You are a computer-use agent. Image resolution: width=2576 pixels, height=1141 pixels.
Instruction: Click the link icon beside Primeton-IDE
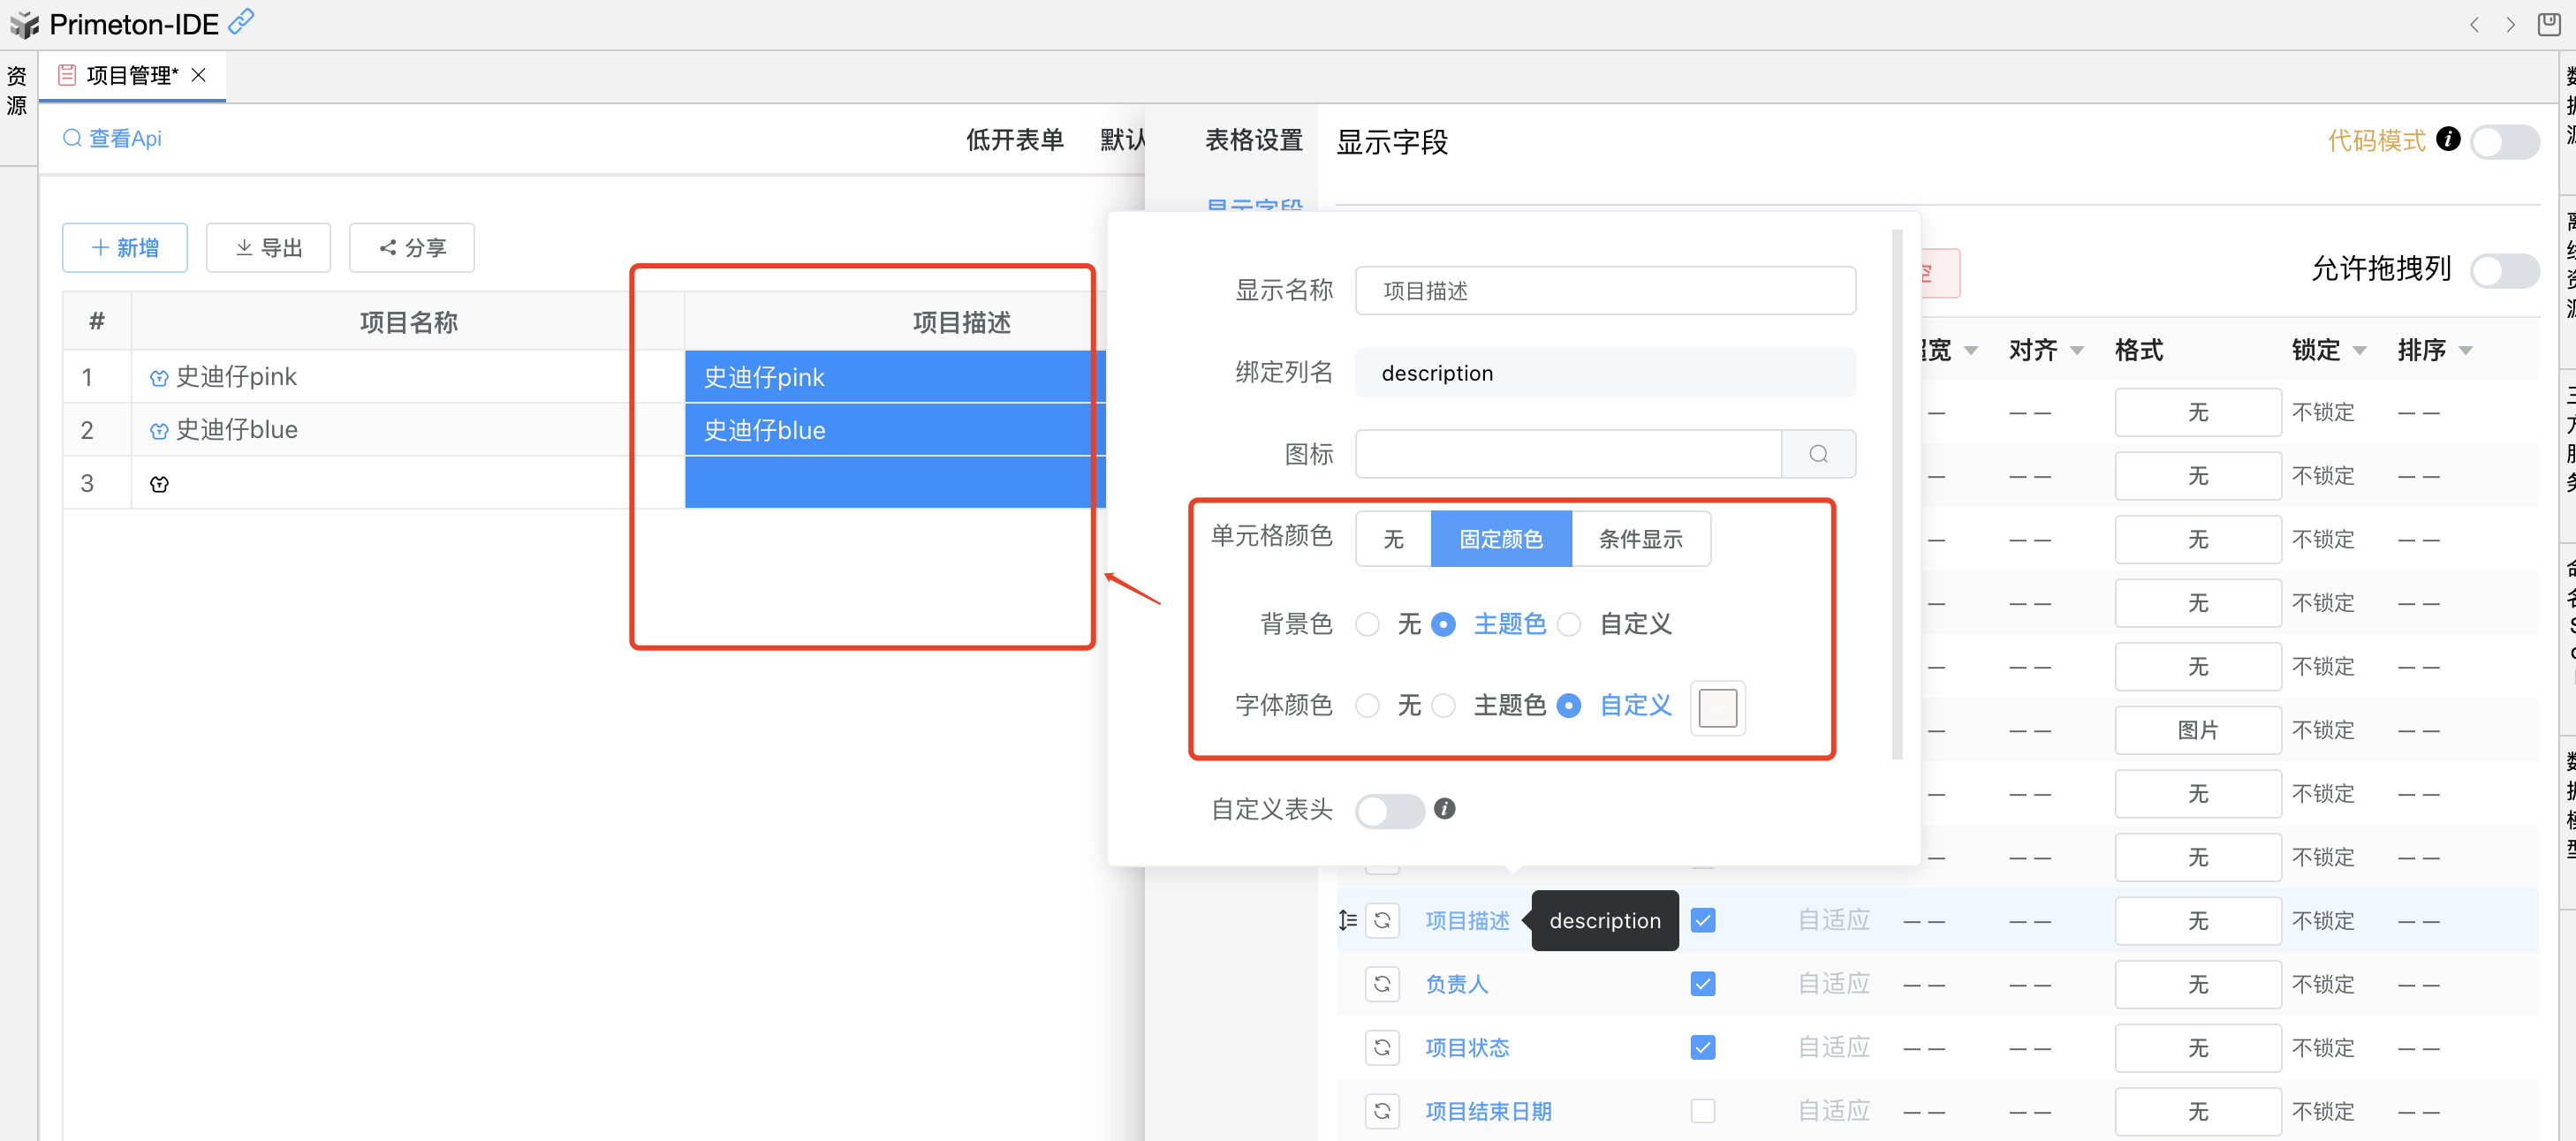pyautogui.click(x=241, y=21)
